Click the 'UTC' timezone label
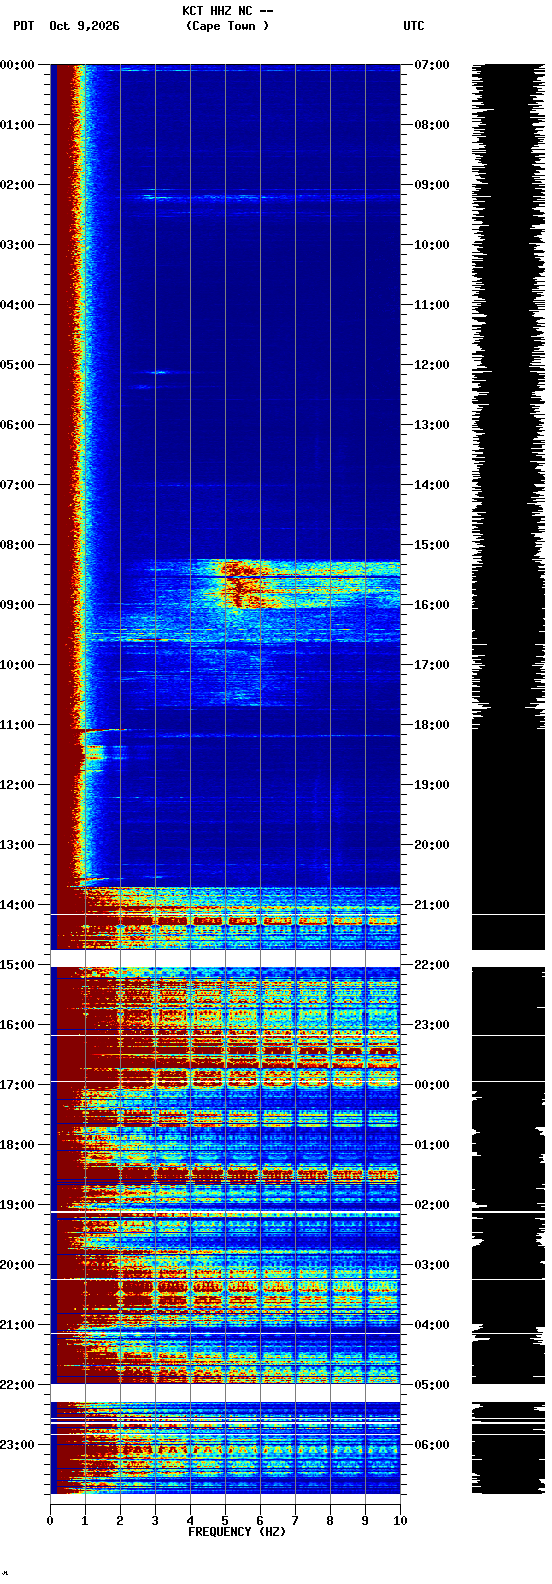 click(x=414, y=26)
